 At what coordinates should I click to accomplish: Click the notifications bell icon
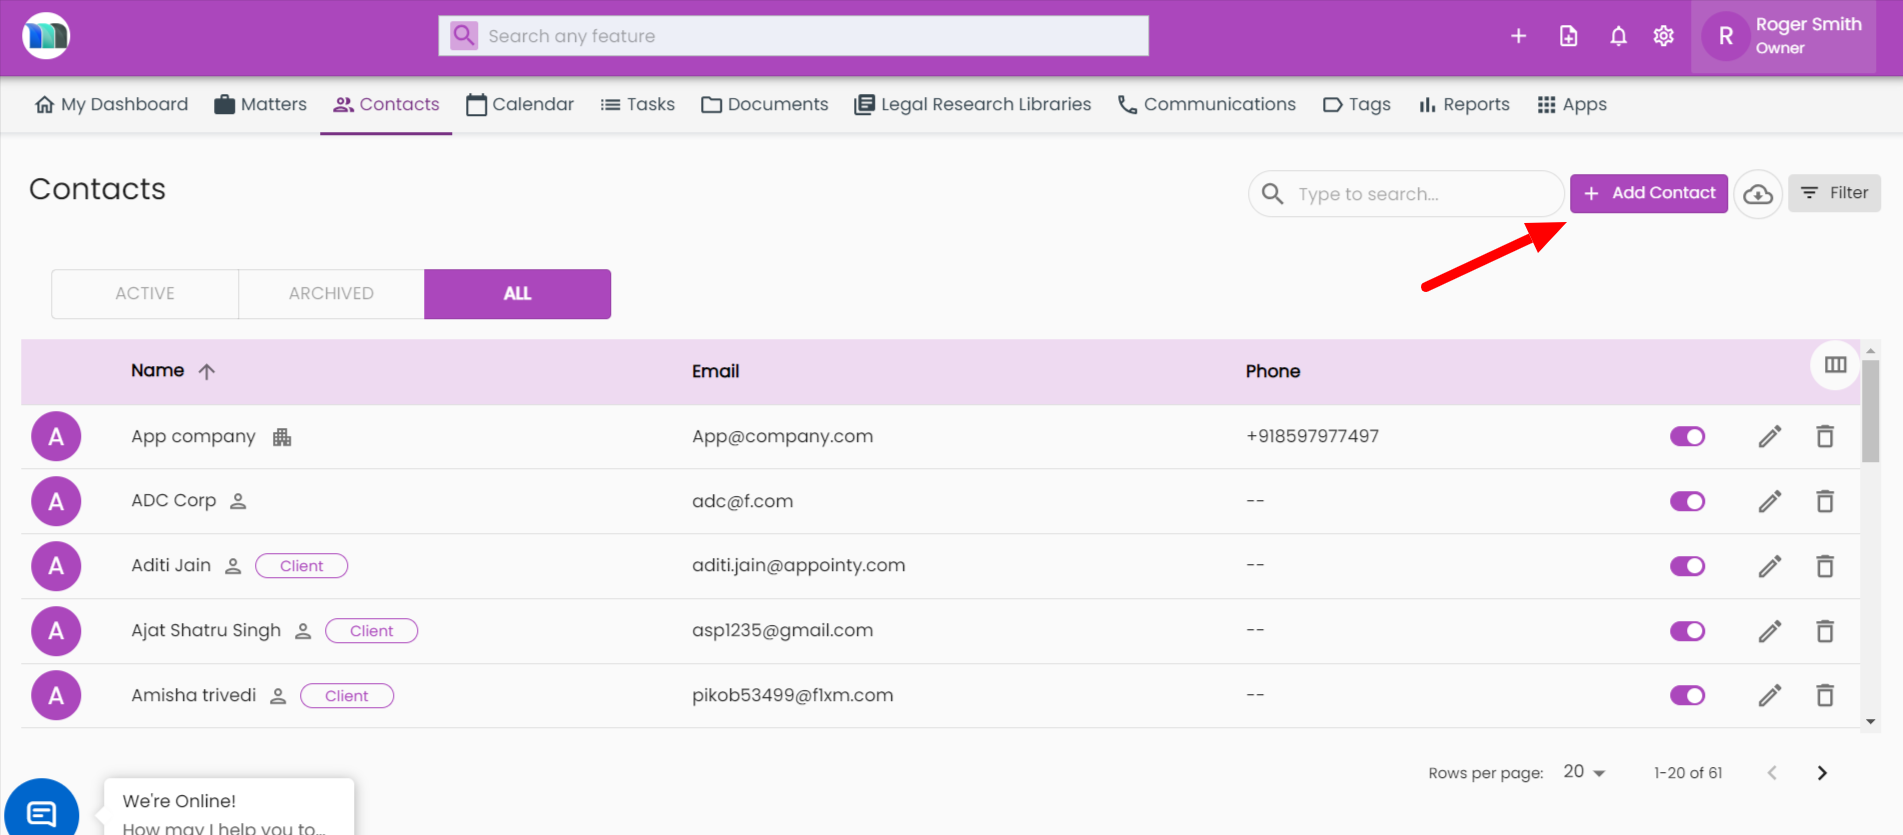pos(1618,37)
